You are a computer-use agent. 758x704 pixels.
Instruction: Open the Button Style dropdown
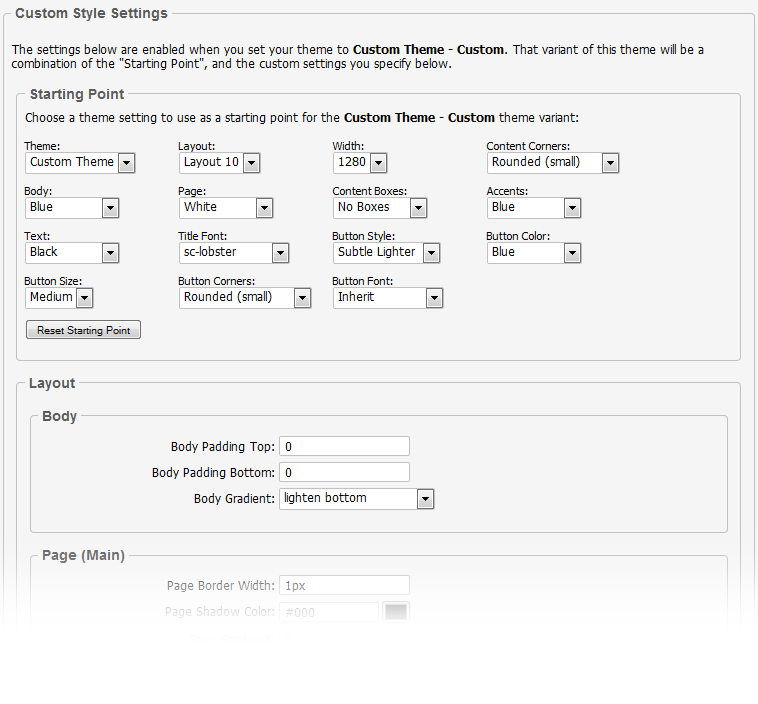pos(387,252)
